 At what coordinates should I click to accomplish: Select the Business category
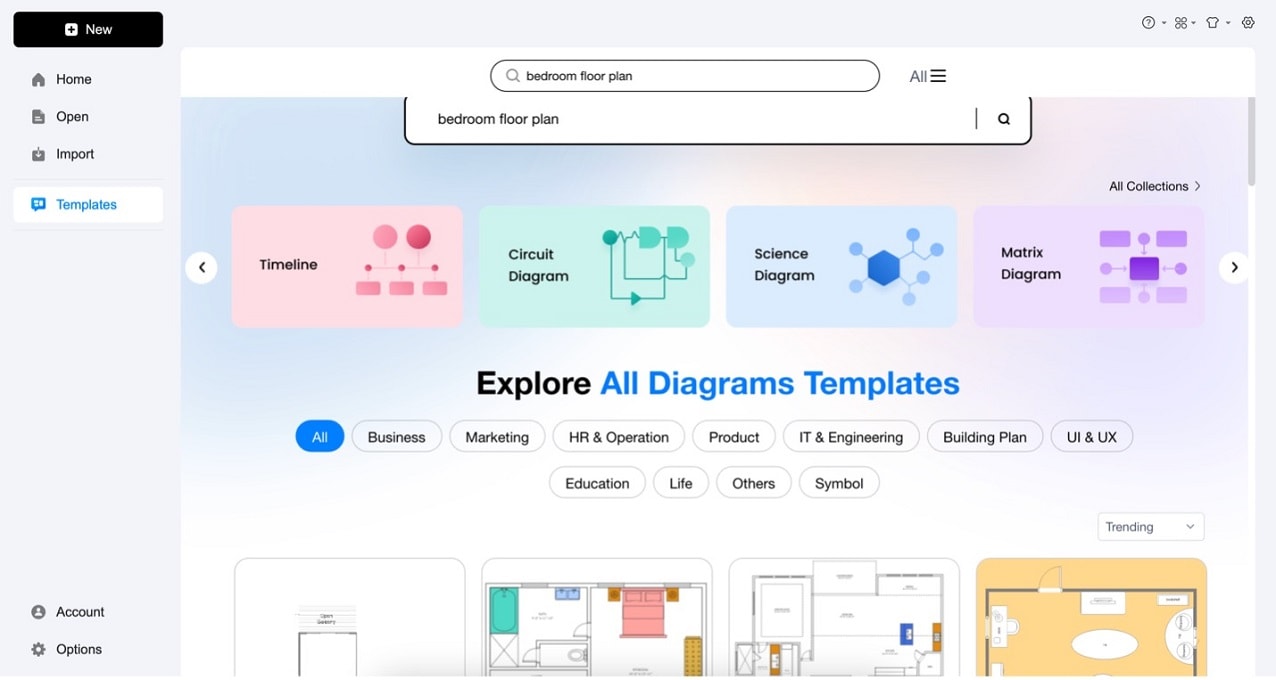pyautogui.click(x=396, y=437)
